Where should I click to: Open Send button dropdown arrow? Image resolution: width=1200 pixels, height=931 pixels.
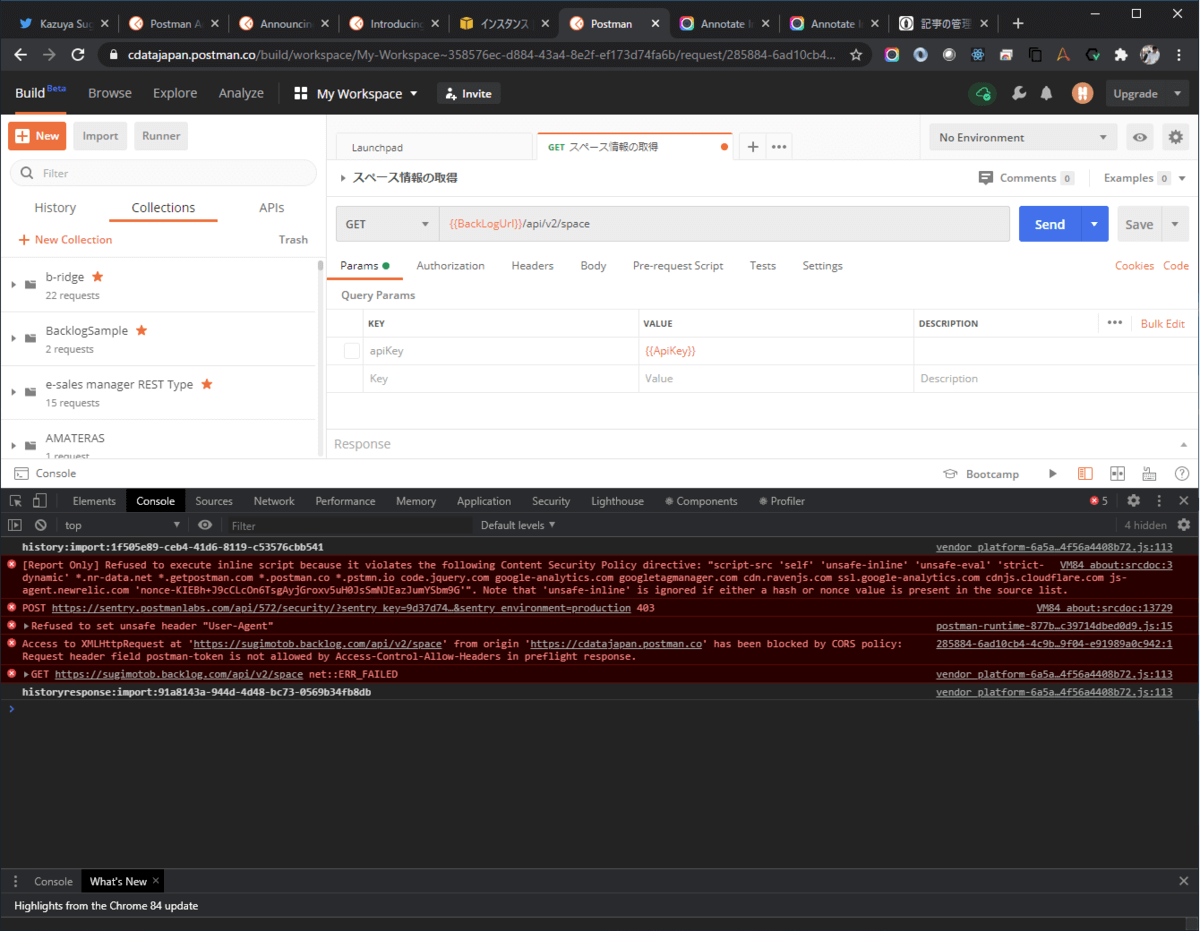coord(1095,224)
